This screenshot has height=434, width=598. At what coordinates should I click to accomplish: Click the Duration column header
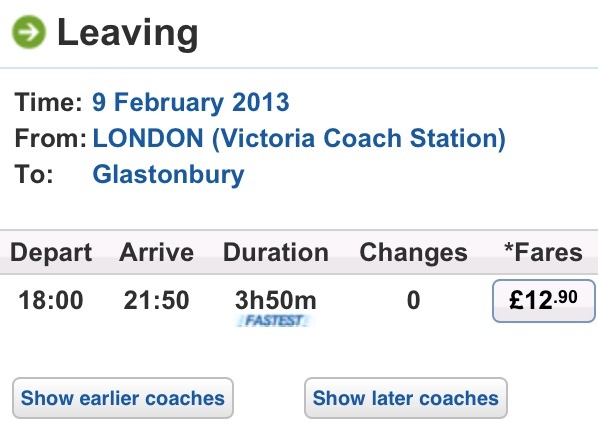pos(276,252)
